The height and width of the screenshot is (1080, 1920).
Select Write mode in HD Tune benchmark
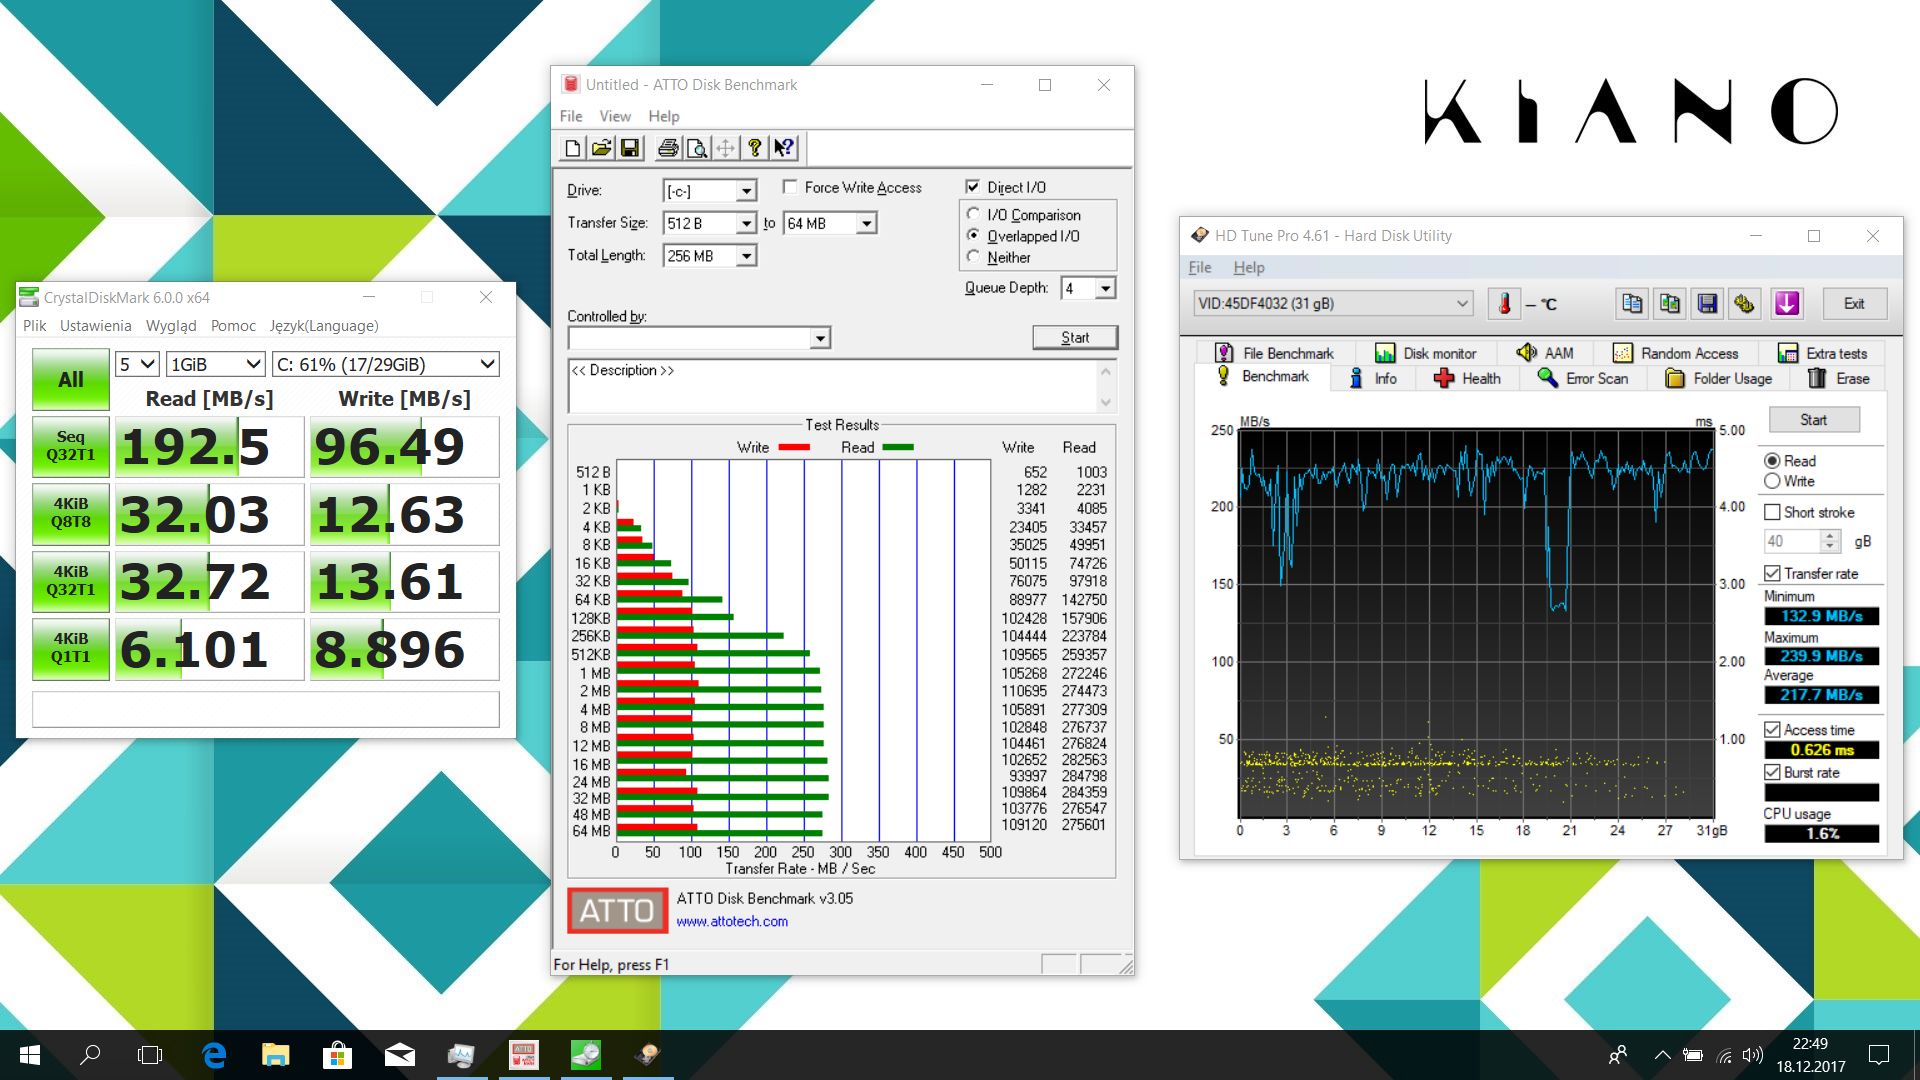pos(1773,481)
